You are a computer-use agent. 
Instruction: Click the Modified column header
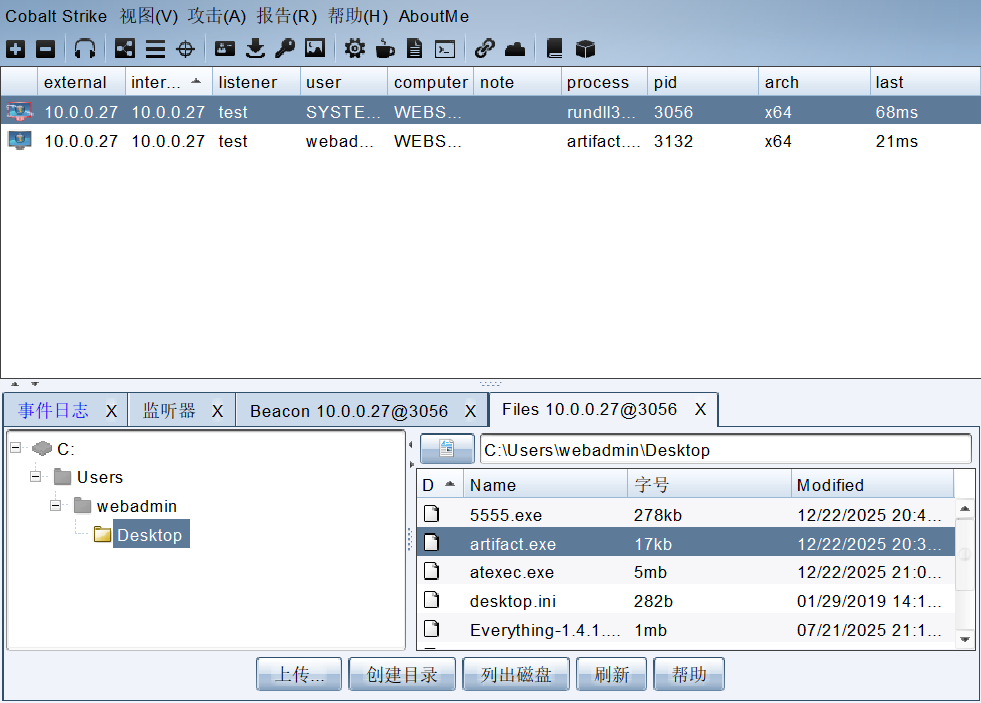coord(872,485)
